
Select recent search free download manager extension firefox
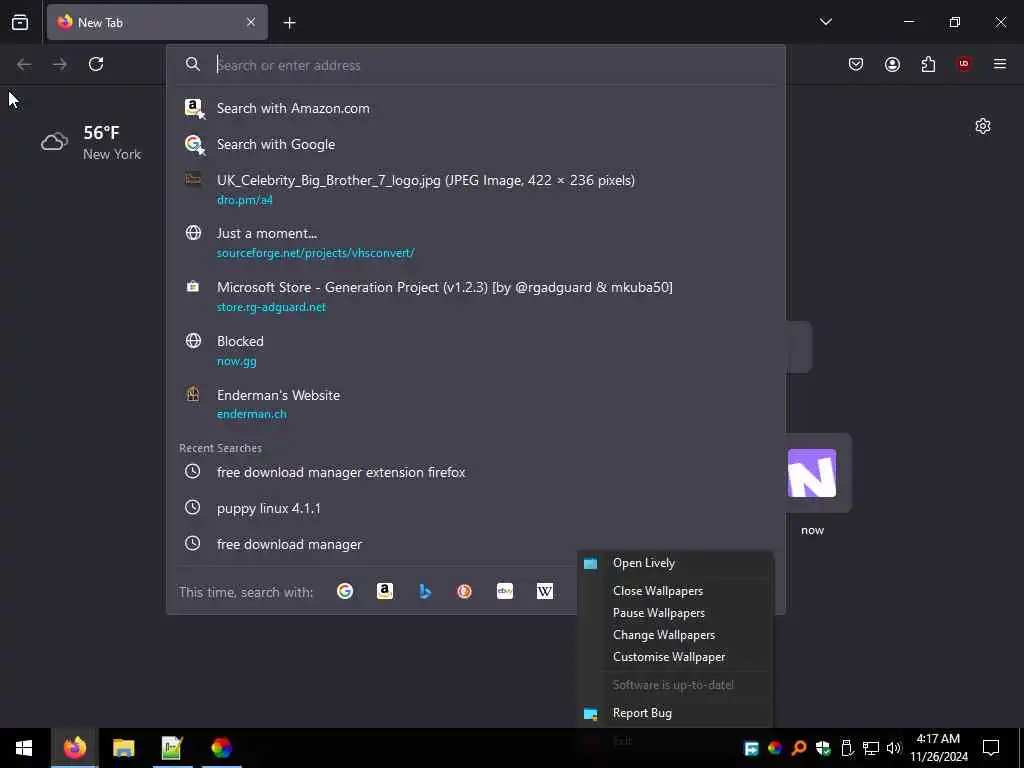pyautogui.click(x=475, y=472)
